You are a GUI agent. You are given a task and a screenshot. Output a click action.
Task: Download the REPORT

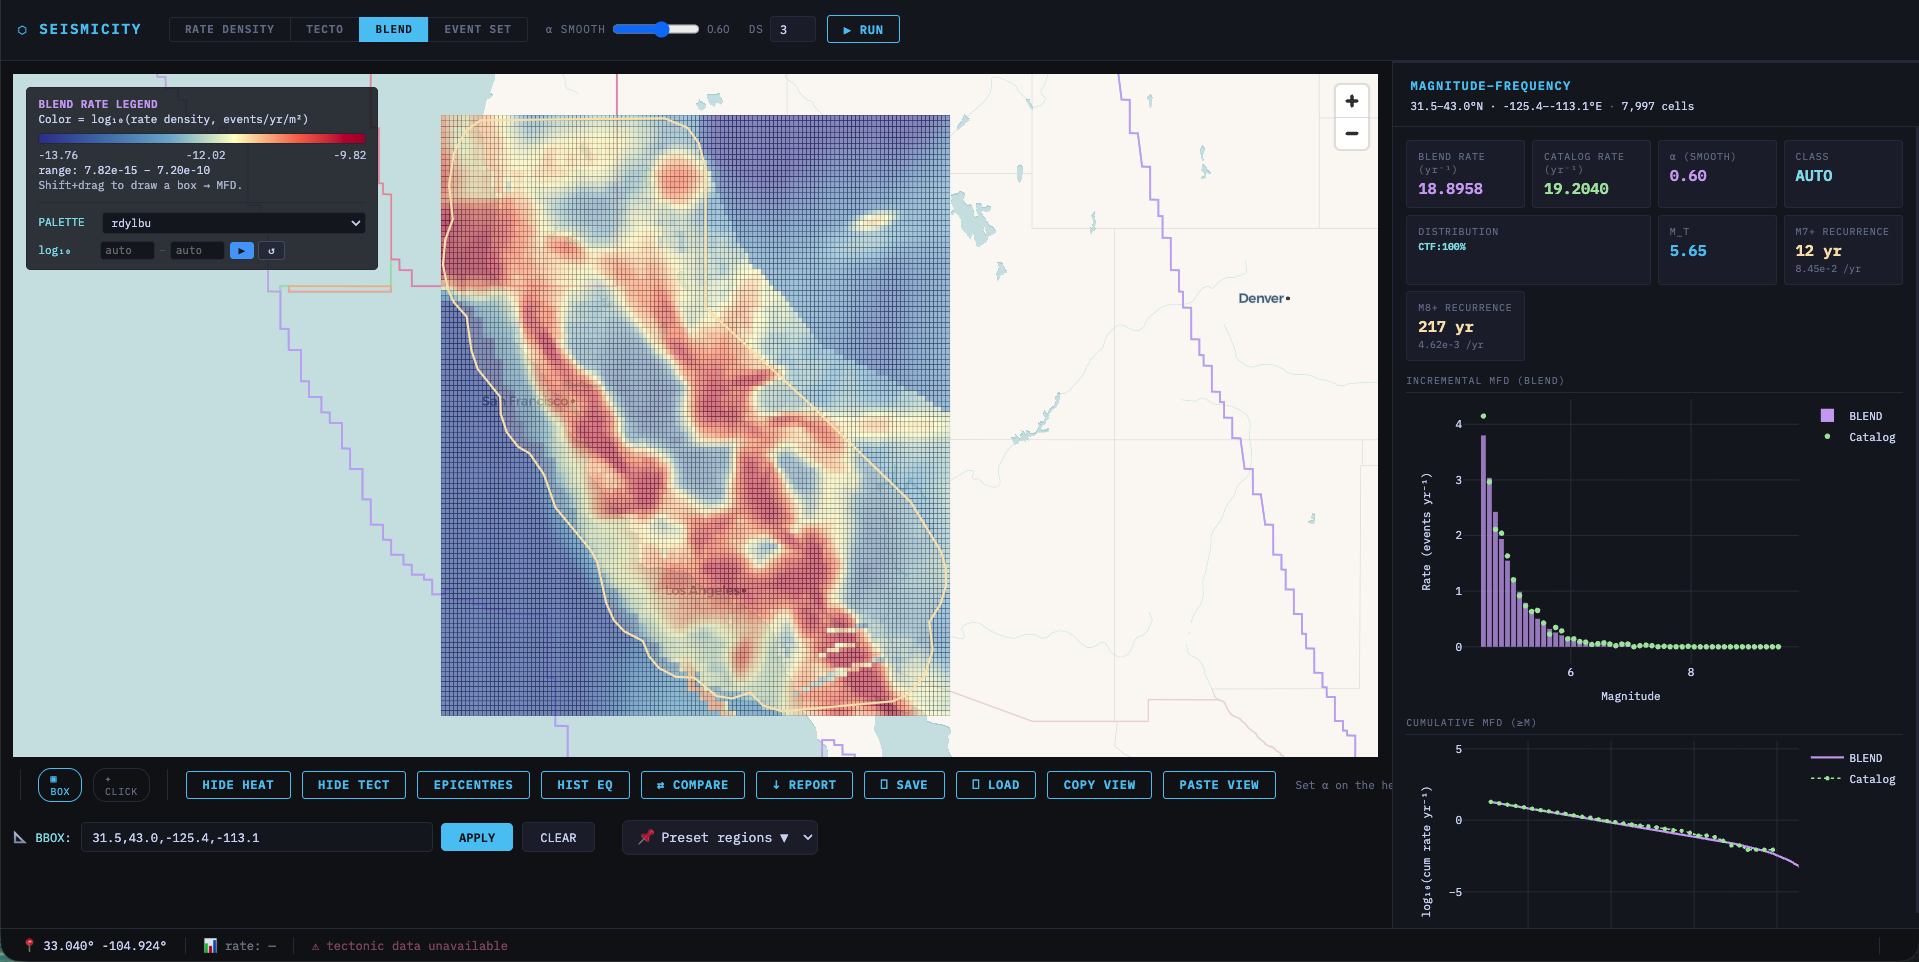[x=804, y=785]
